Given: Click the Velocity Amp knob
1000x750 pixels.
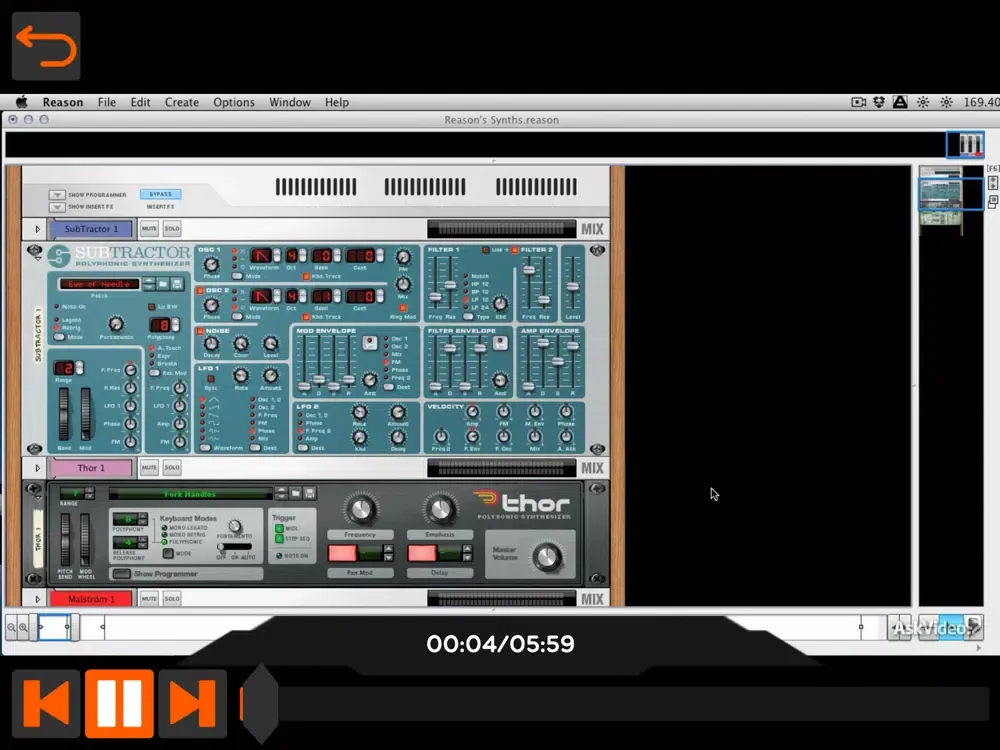Looking at the screenshot, I should 472,411.
